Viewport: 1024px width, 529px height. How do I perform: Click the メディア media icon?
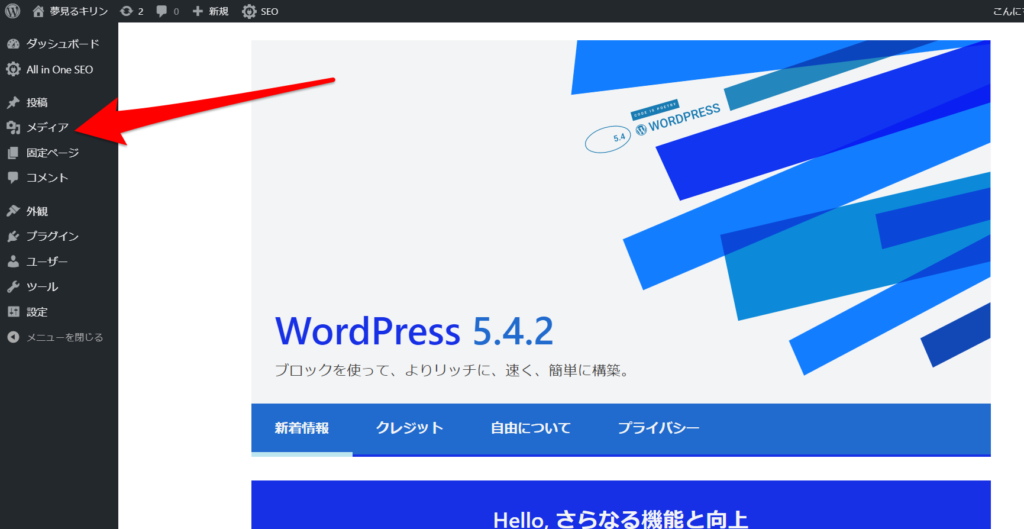click(x=13, y=127)
